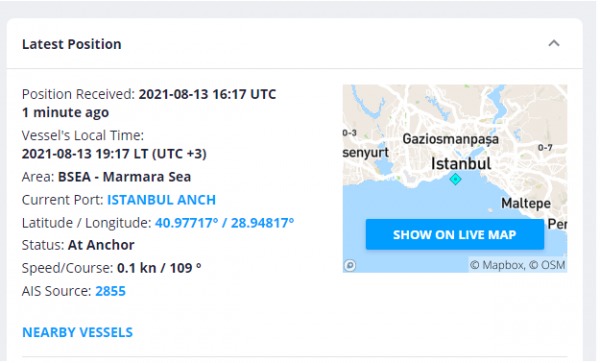Open the 40.97717° / 28.94817° coordinates link
Viewport: 600px width, 363px height.
click(x=225, y=223)
